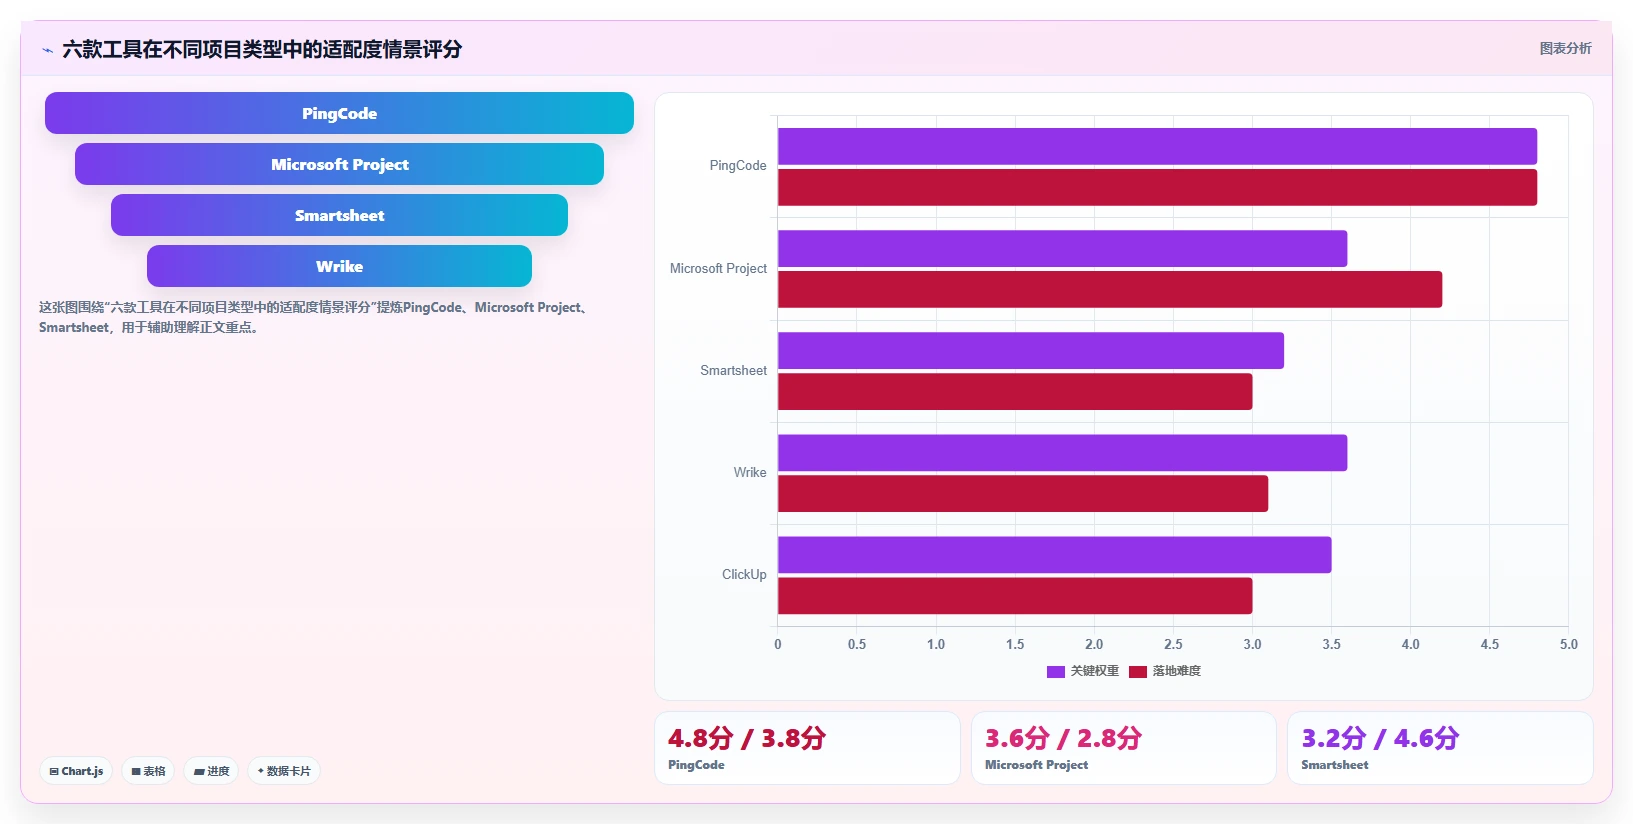Select the Smartsheet funnel bar
The image size is (1633, 824).
tap(339, 215)
